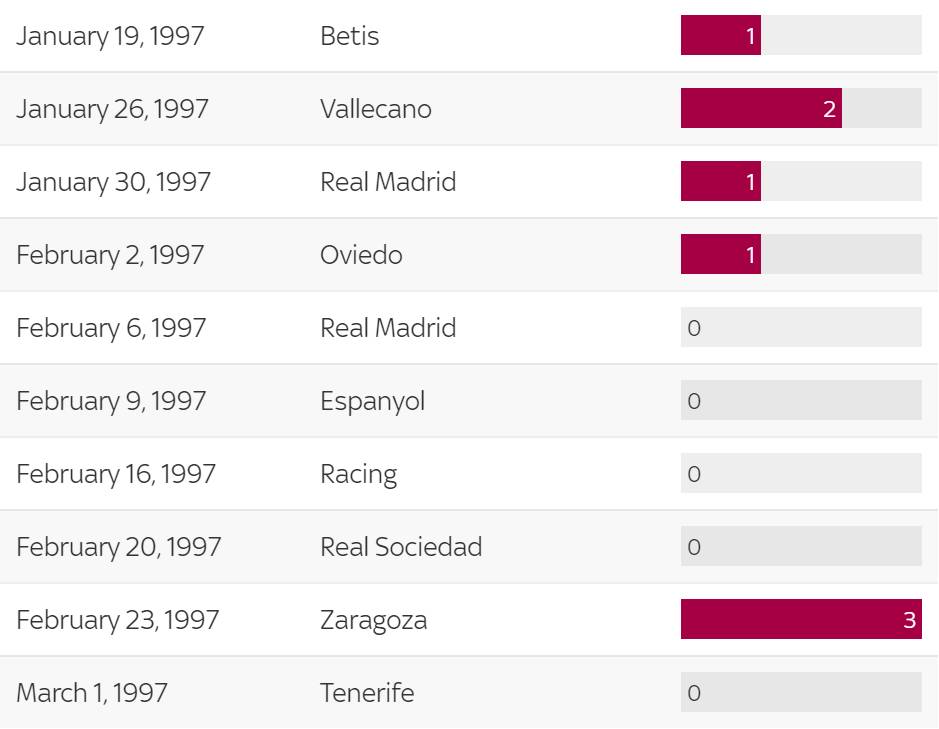This screenshot has width=939, height=729.
Task: Select the Tenerife opponent name
Action: point(366,693)
